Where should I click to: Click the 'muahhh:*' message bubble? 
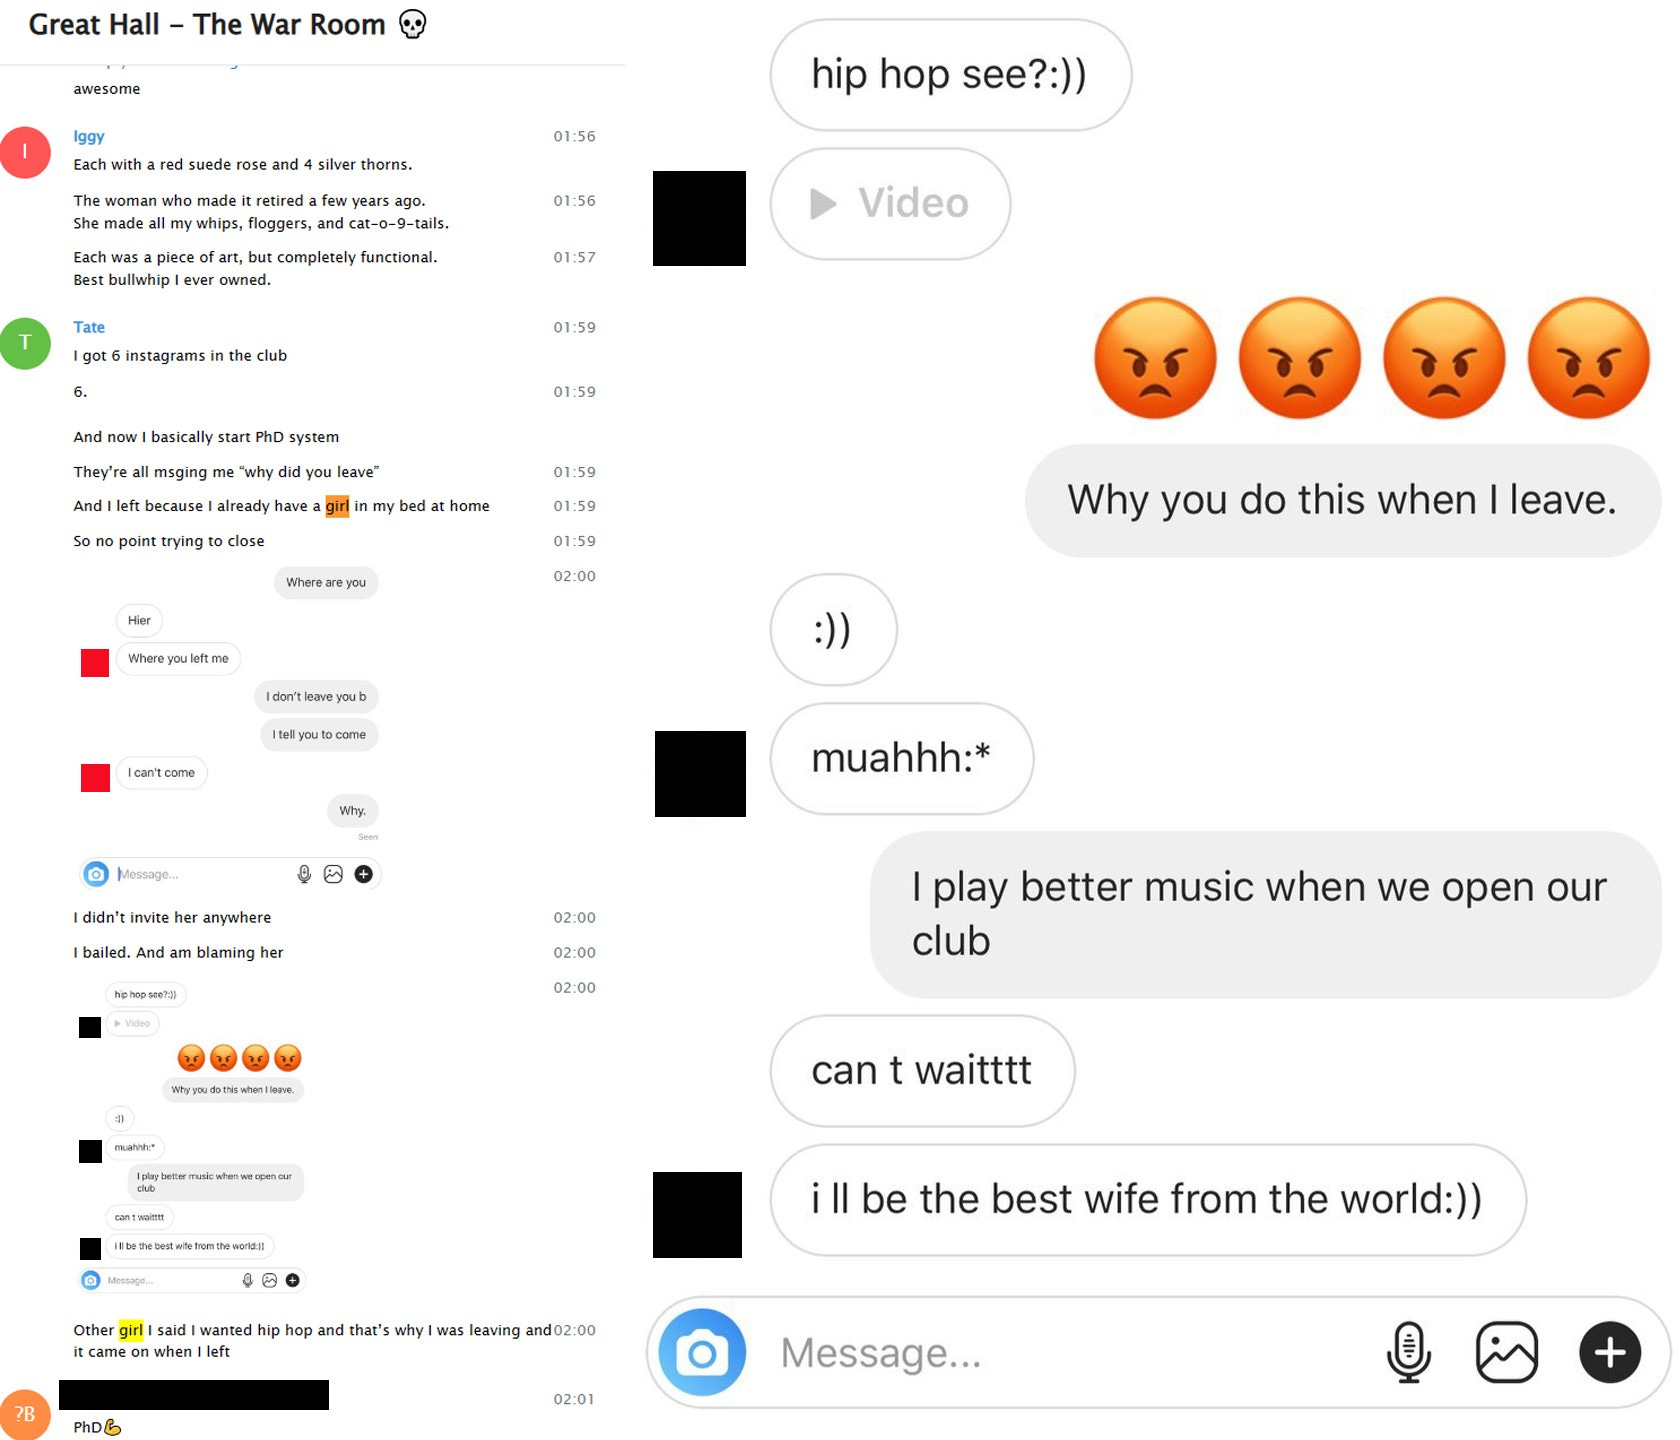click(x=901, y=758)
